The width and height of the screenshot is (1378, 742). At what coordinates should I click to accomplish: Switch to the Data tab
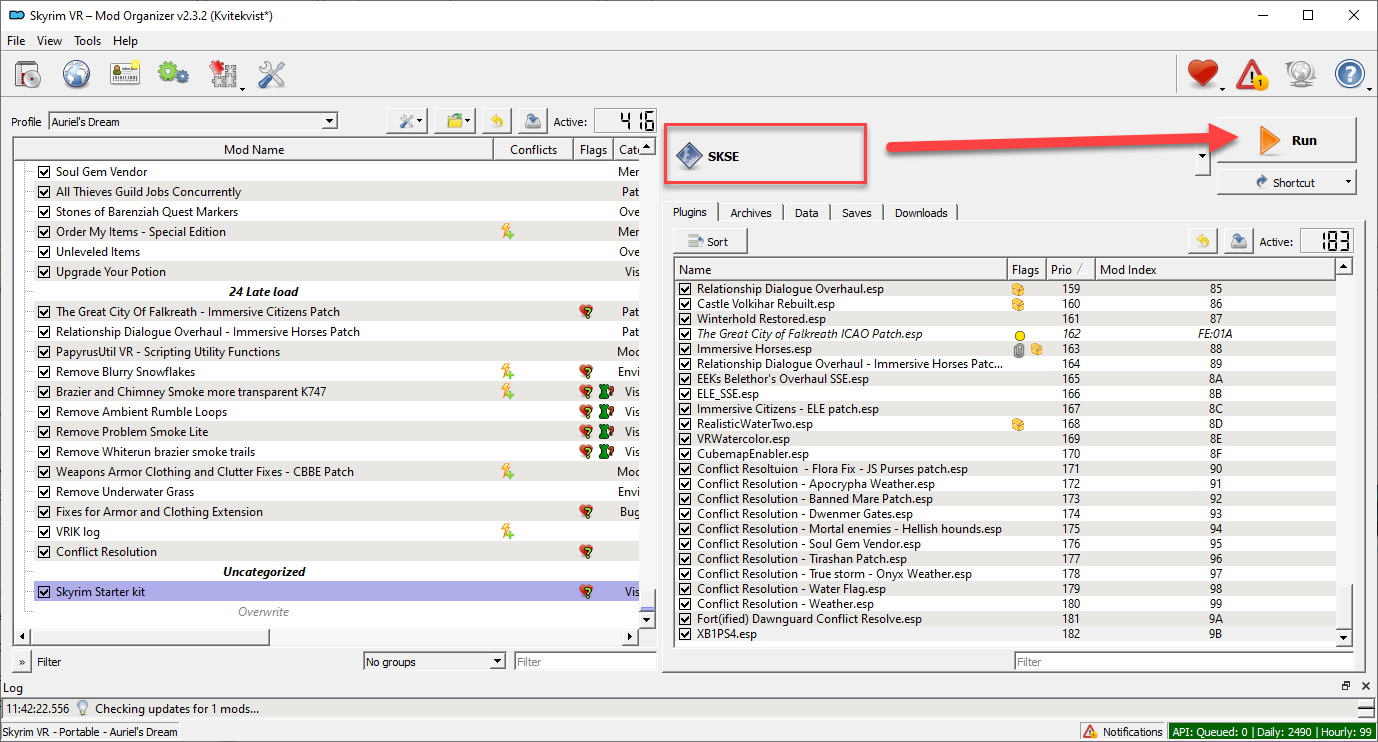coord(806,212)
